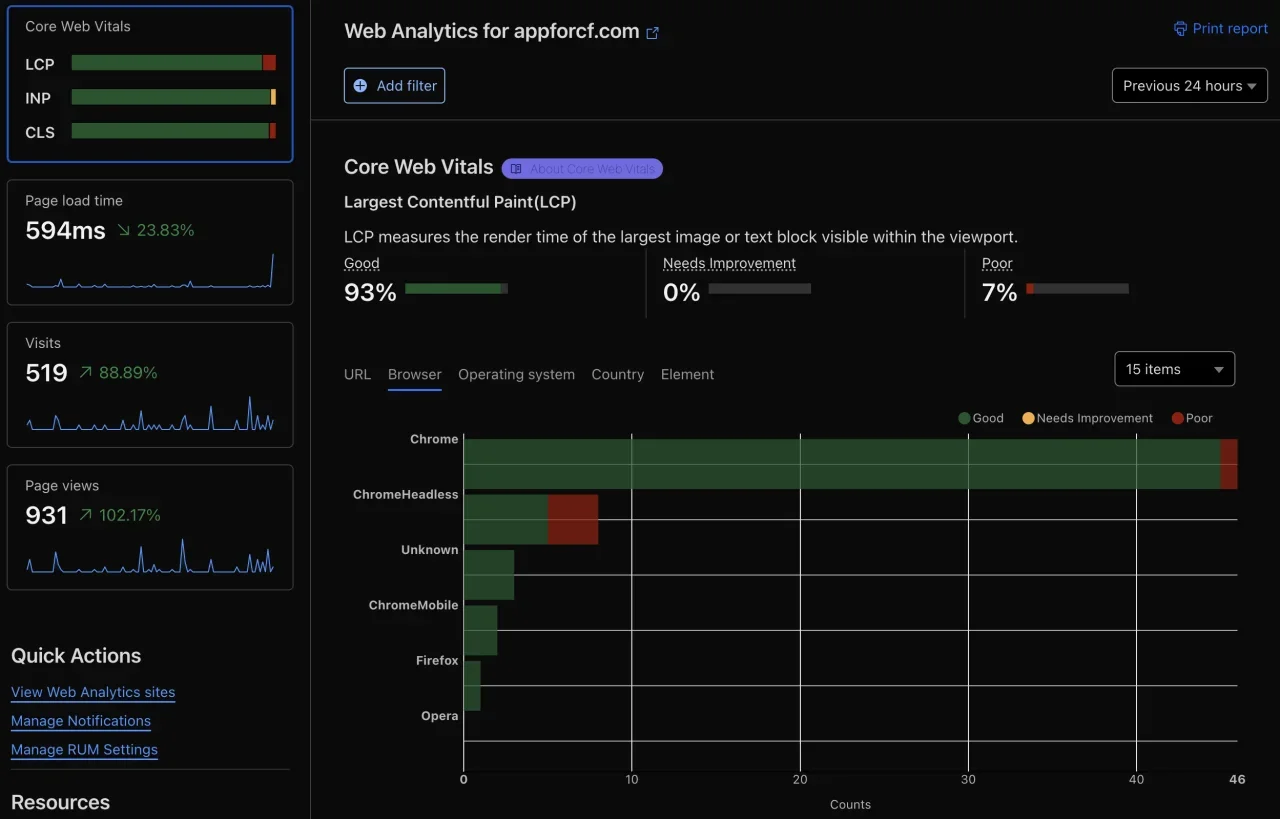The width and height of the screenshot is (1280, 819).
Task: Toggle the Poor legend item
Action: click(1191, 418)
